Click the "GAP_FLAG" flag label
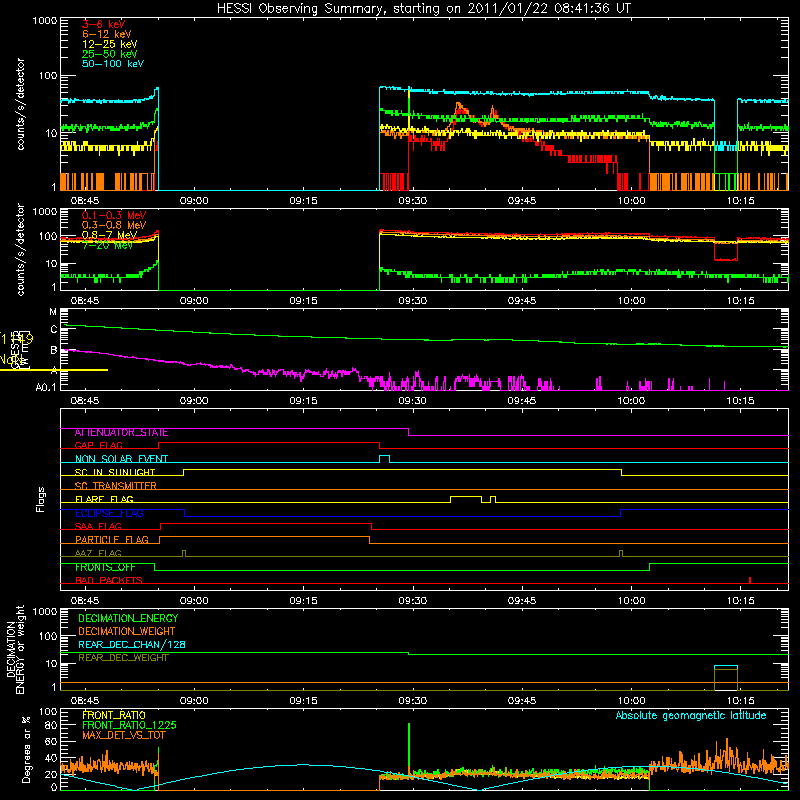This screenshot has height=800, width=800. tap(98, 445)
